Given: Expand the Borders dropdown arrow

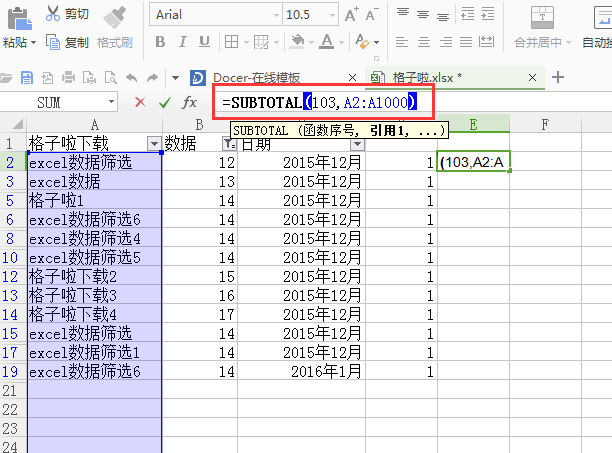Looking at the screenshot, I should [x=246, y=42].
